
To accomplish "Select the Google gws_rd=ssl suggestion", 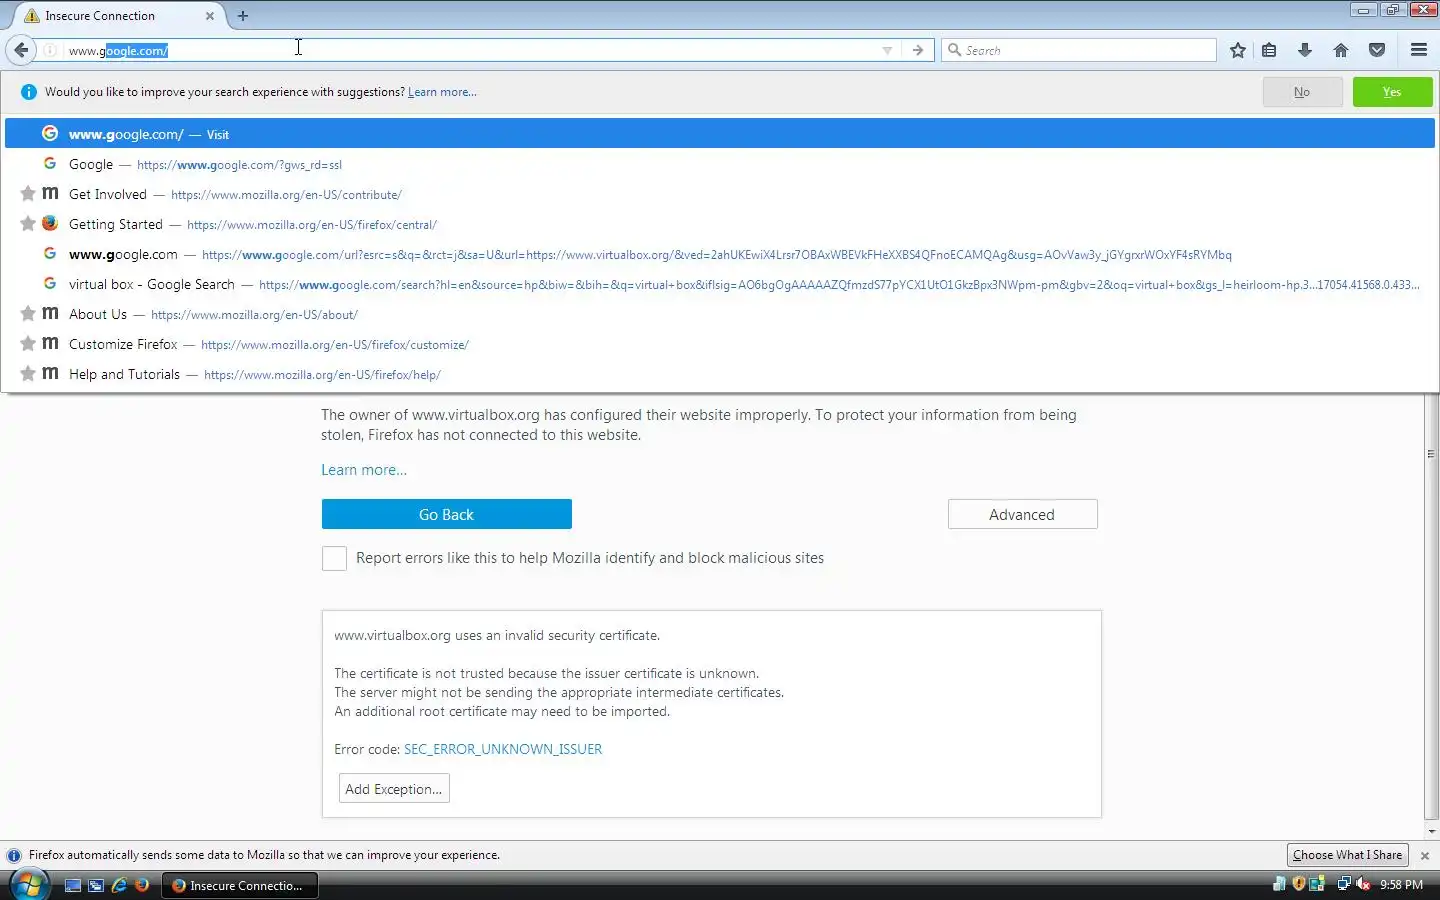I will point(720,164).
